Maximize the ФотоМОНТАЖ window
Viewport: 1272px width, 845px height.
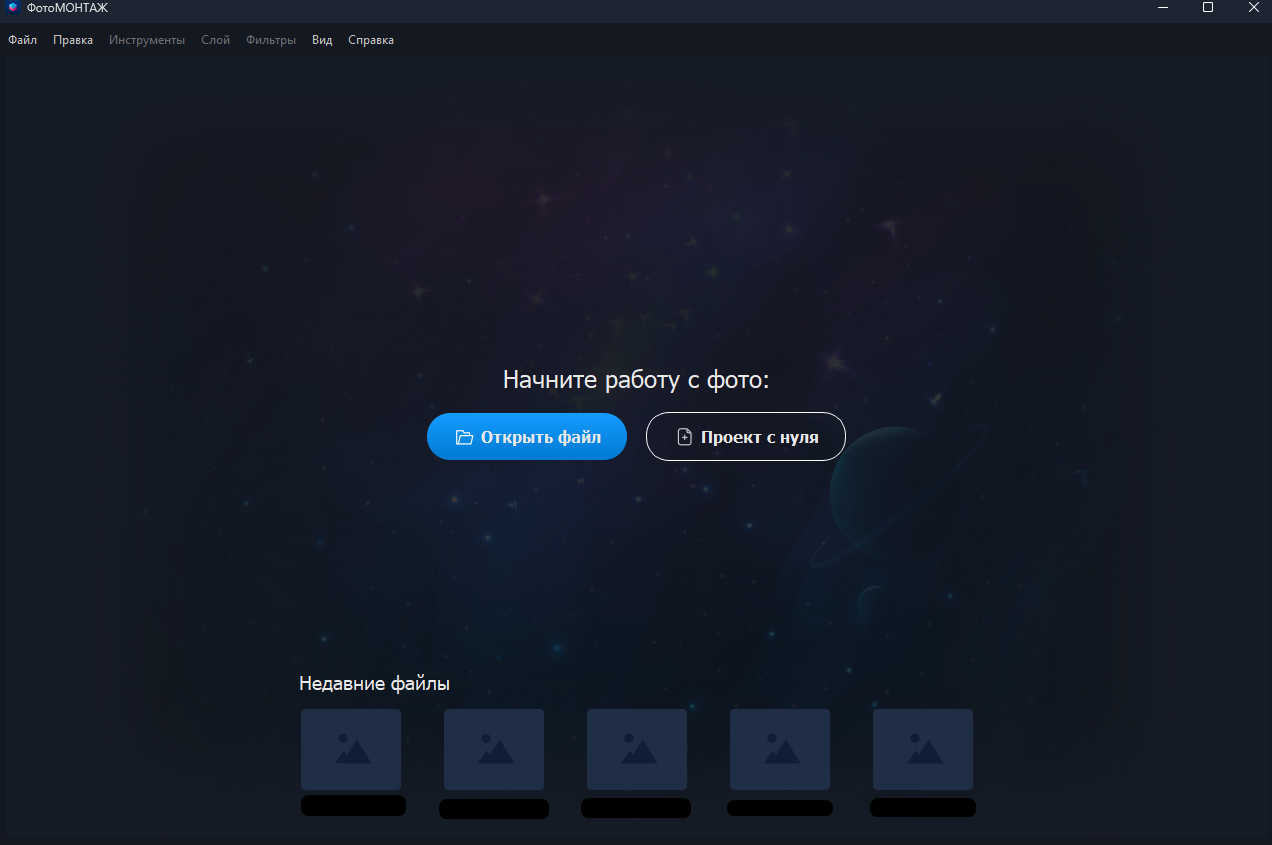[x=1208, y=8]
